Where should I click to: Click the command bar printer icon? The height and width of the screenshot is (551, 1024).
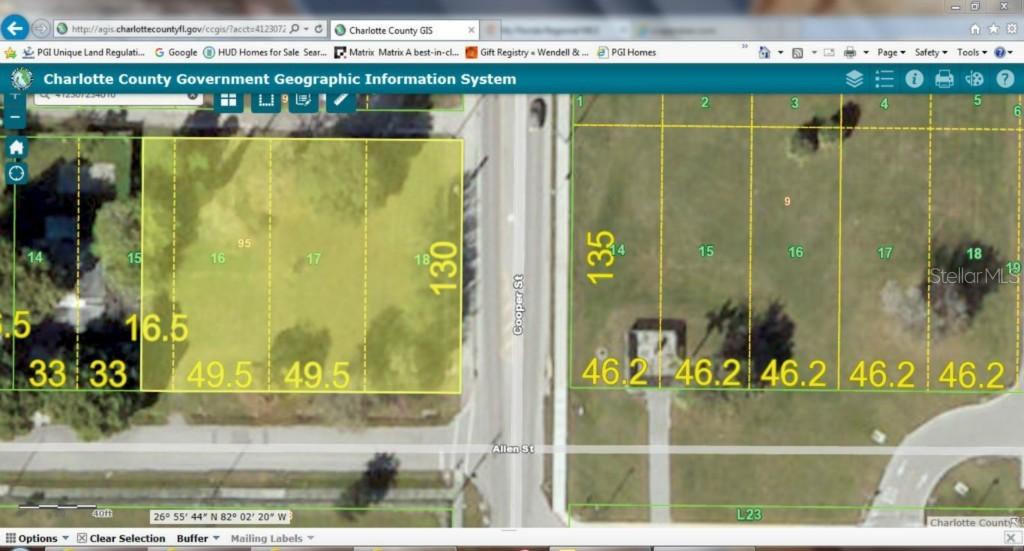coord(850,52)
